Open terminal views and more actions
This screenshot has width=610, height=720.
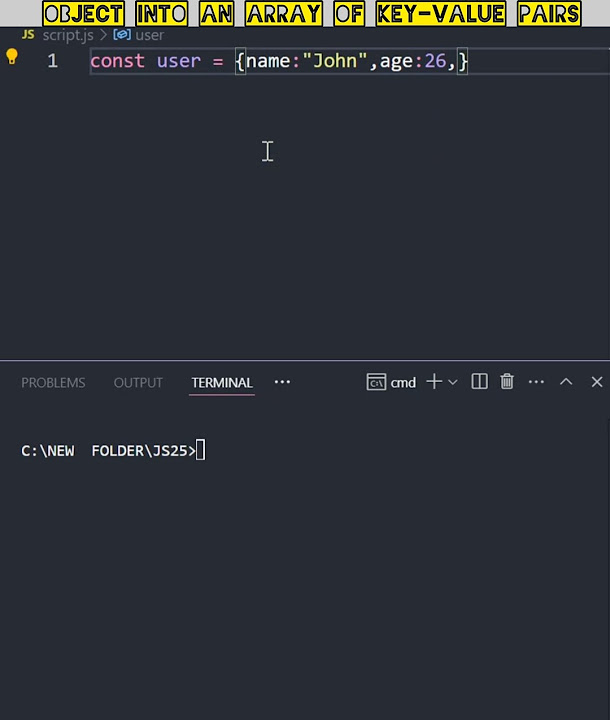pyautogui.click(x=536, y=382)
